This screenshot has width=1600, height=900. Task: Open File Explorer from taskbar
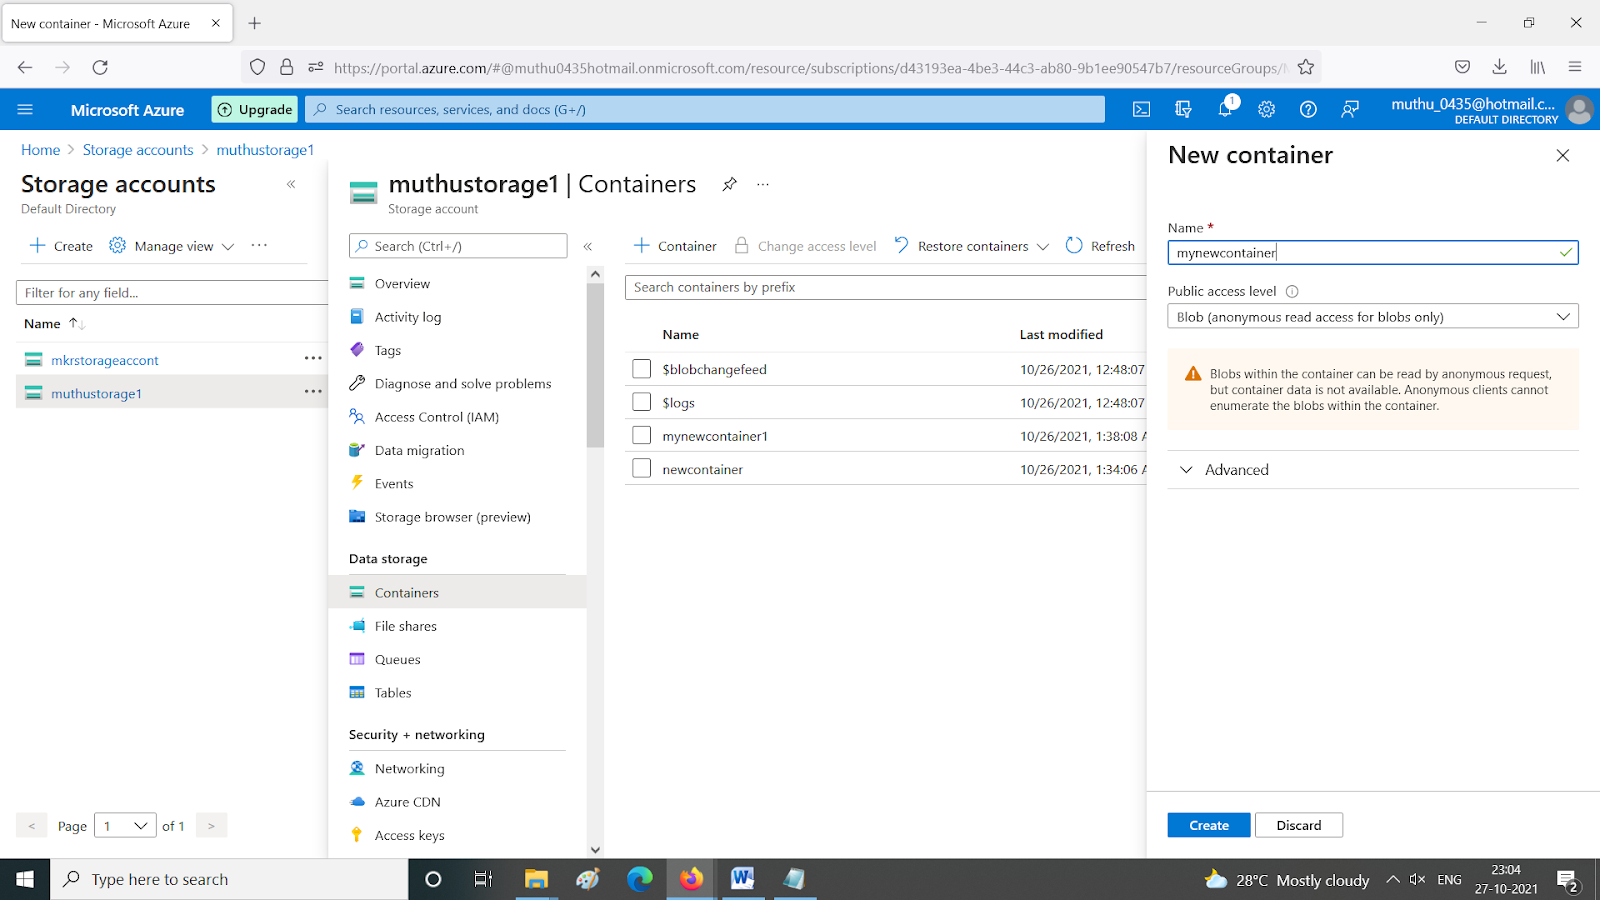536,879
